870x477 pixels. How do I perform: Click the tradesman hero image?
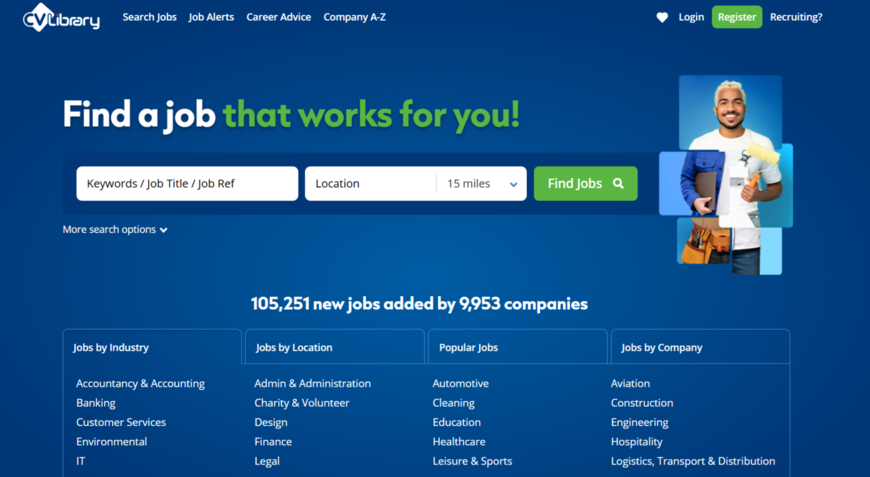(726, 175)
